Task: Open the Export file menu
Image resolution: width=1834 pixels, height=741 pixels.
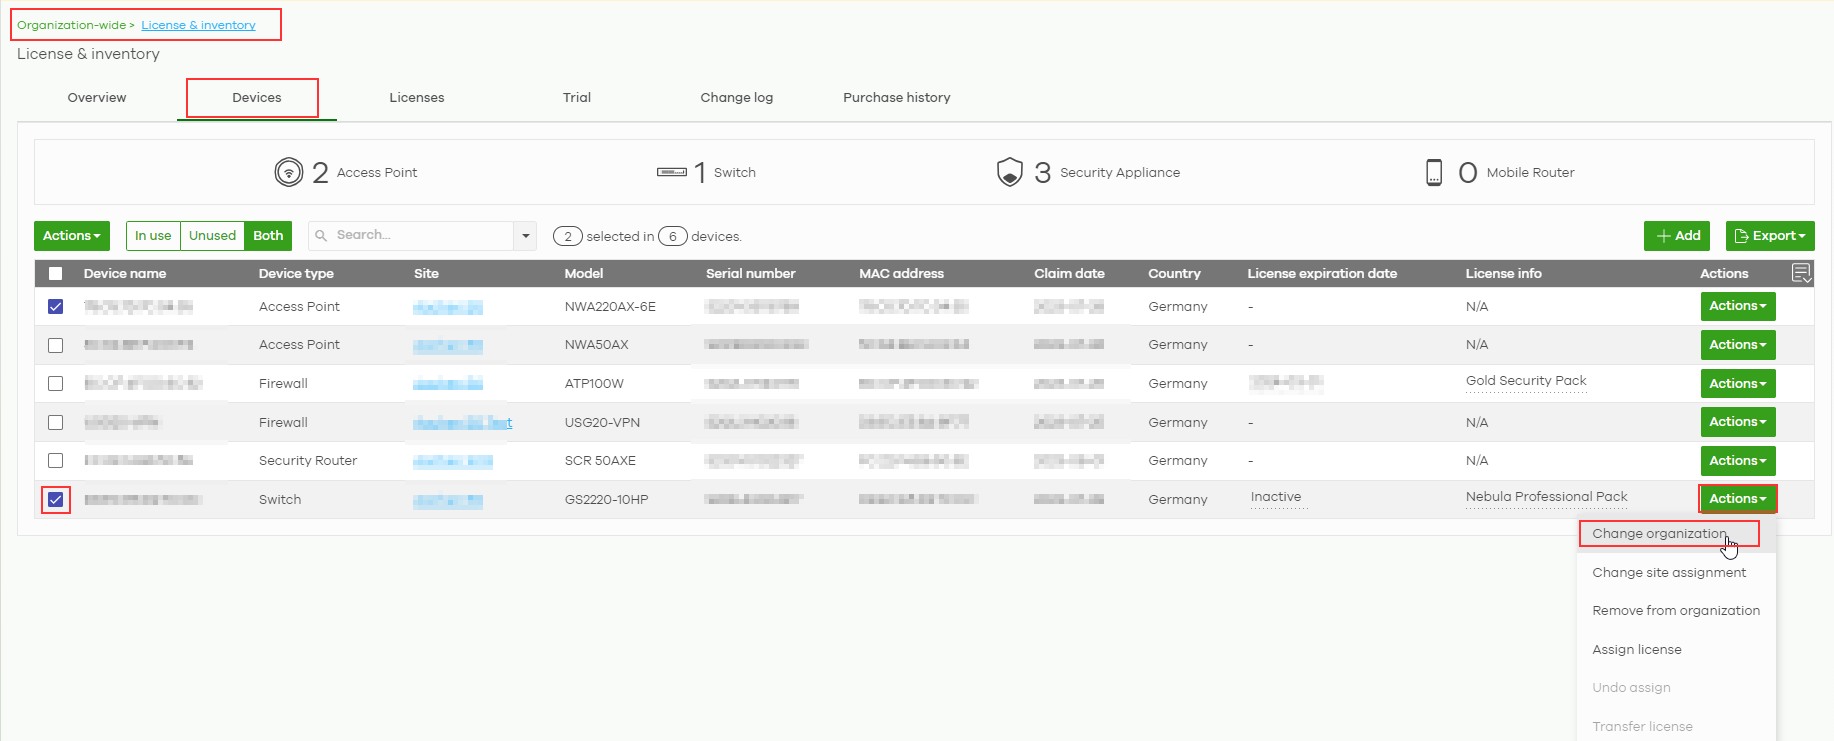Action: point(1769,236)
